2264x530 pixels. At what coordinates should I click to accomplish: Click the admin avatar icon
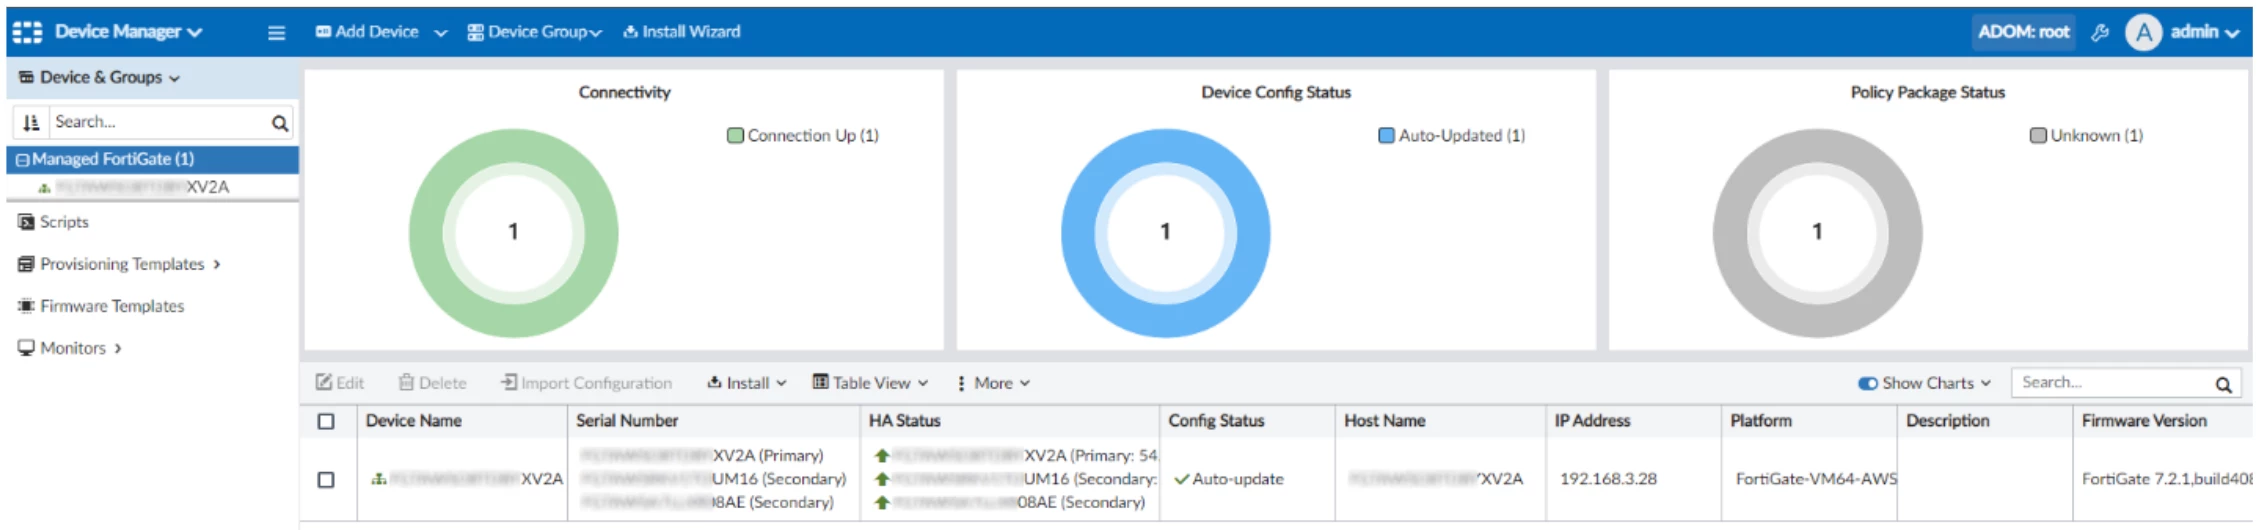click(x=2143, y=33)
